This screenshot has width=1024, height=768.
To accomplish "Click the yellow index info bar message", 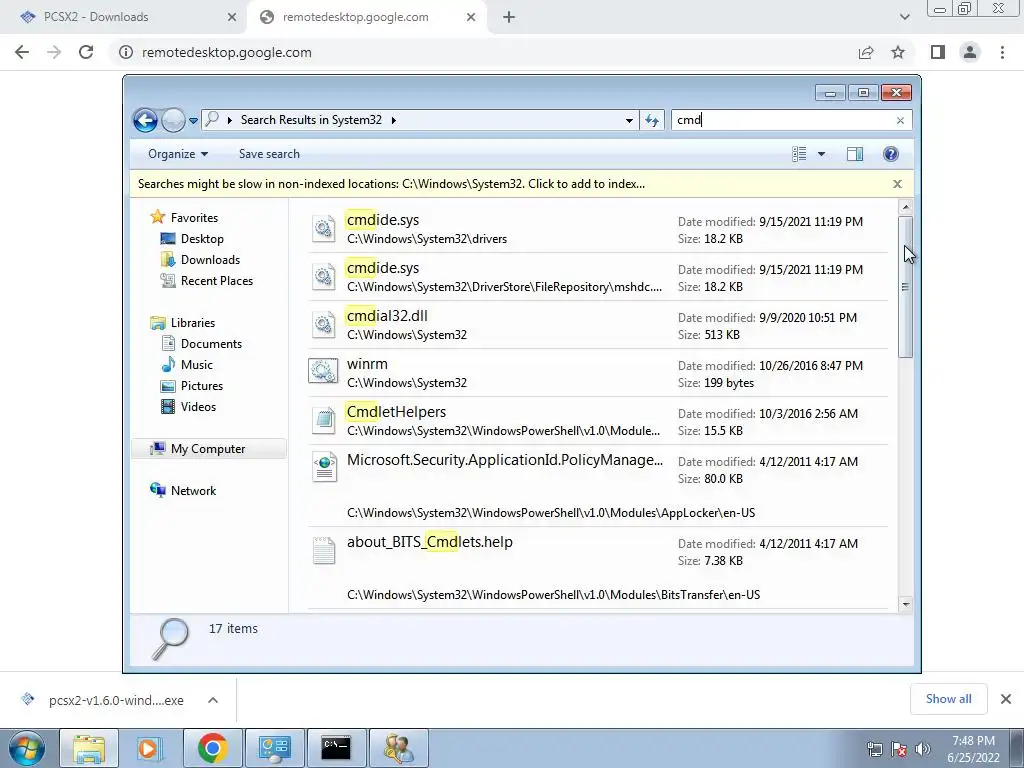I will pos(391,184).
